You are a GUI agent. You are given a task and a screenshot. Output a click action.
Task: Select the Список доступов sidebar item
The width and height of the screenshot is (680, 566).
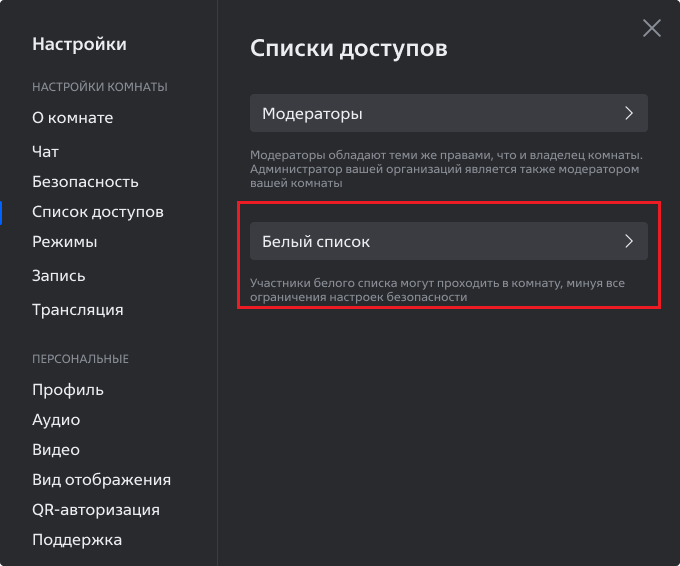98,212
